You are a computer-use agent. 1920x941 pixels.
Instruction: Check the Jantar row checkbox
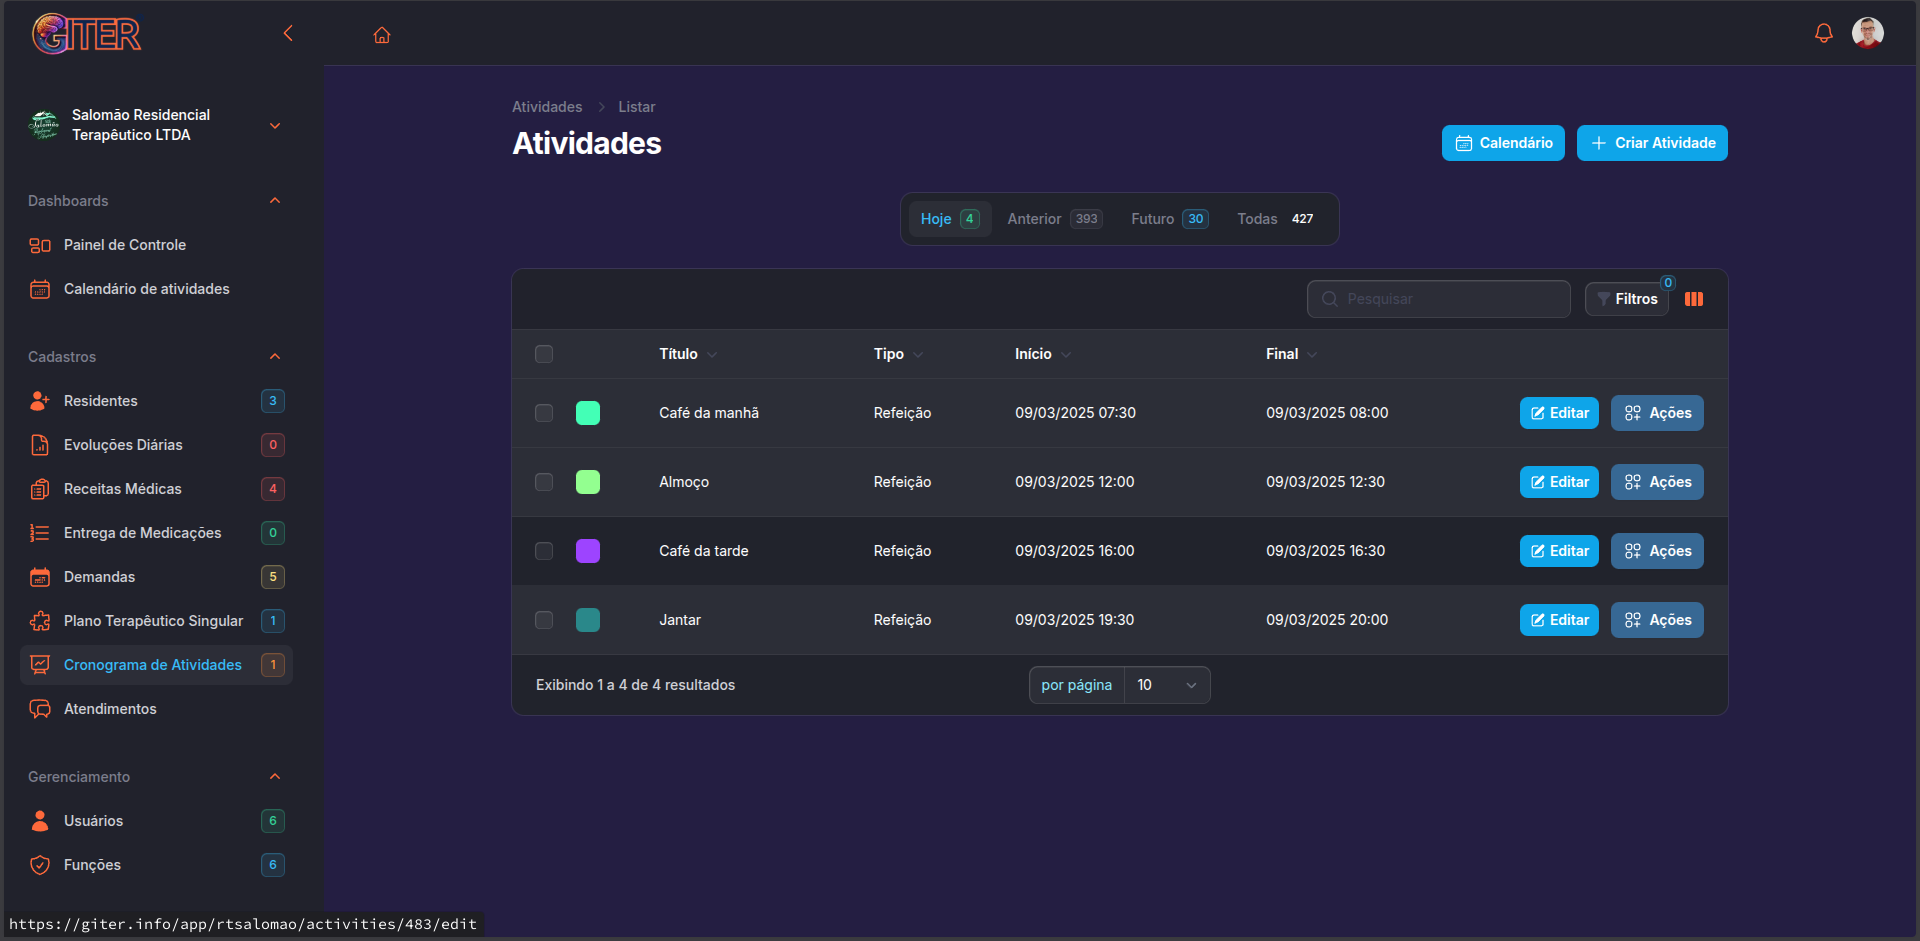click(544, 620)
